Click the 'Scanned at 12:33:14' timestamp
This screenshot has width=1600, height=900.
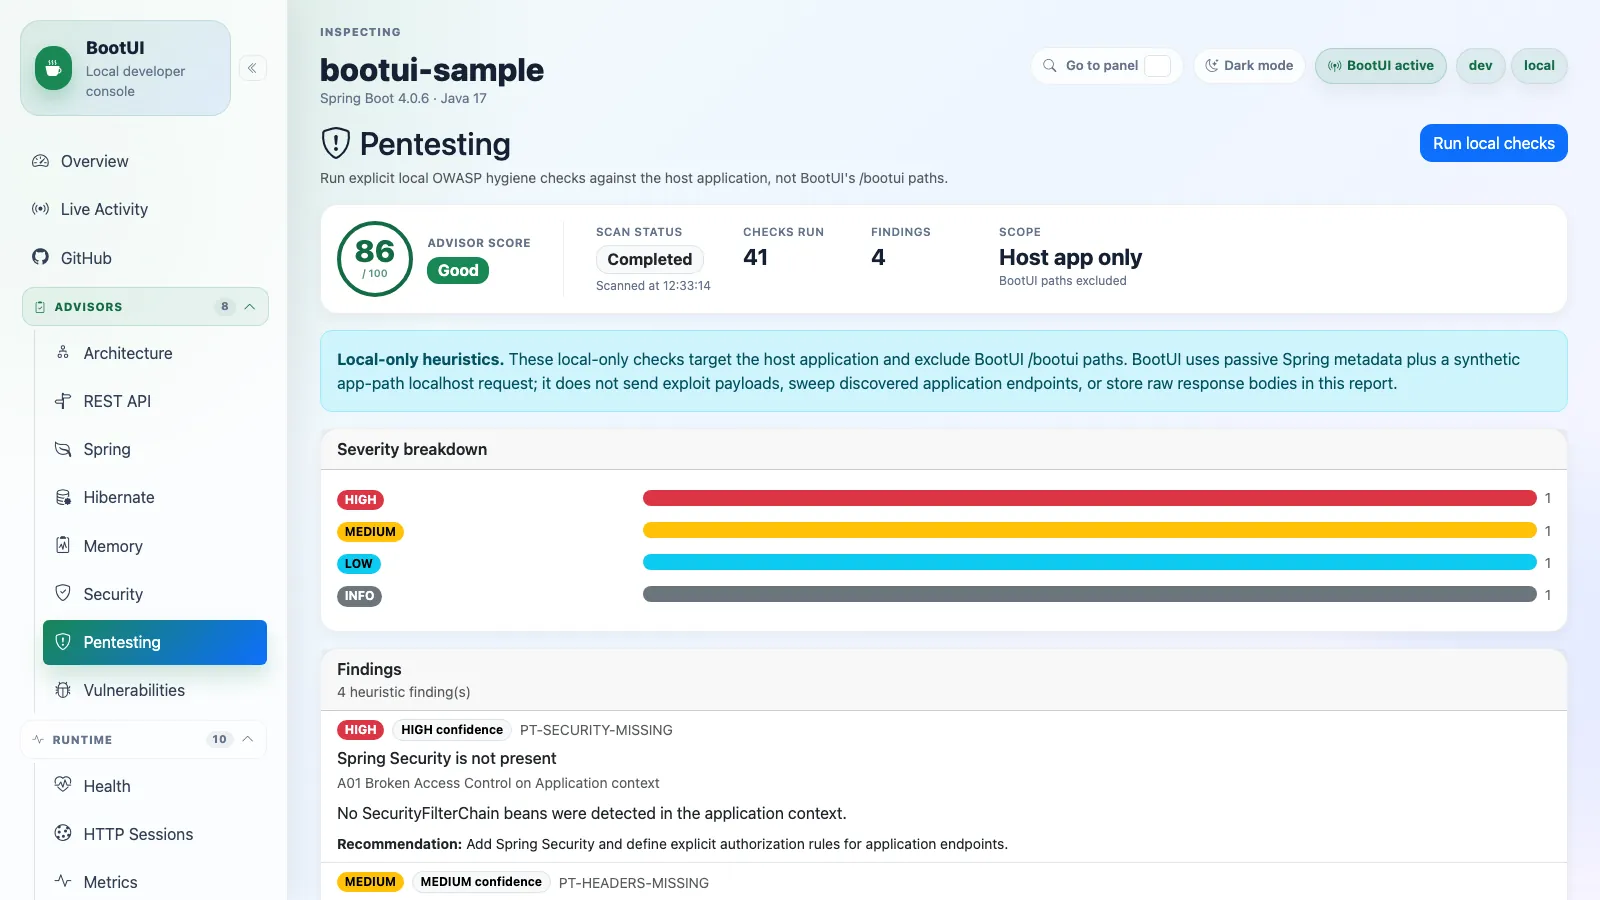[x=653, y=286]
